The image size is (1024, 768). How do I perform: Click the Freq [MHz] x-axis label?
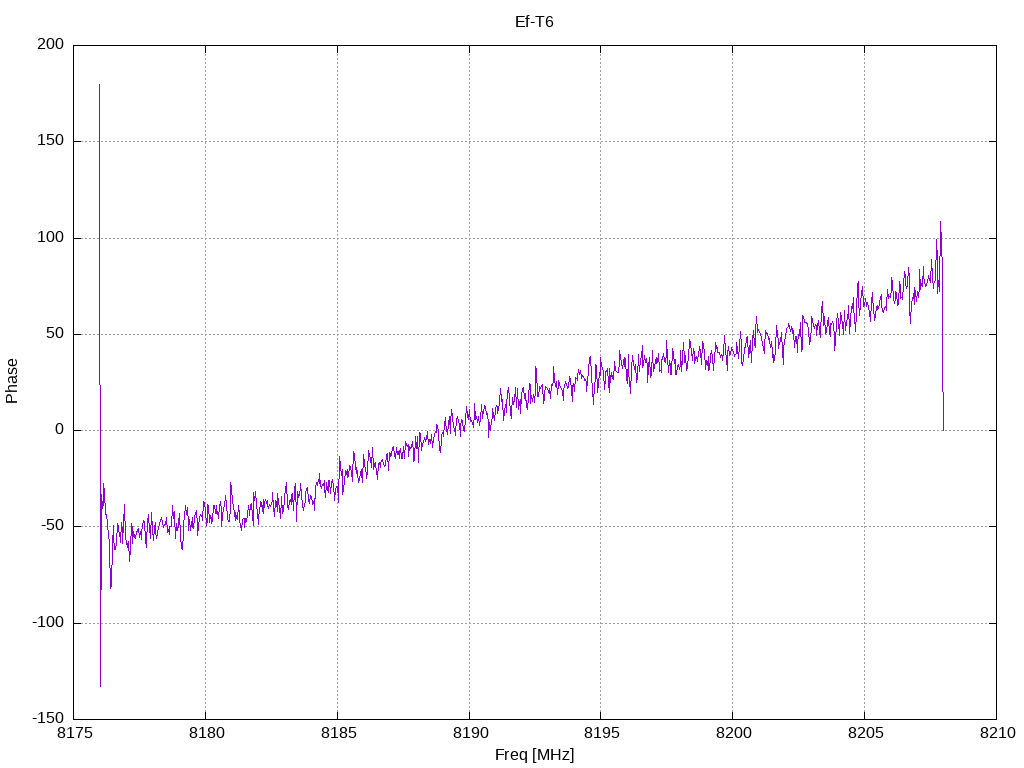[x=534, y=755]
